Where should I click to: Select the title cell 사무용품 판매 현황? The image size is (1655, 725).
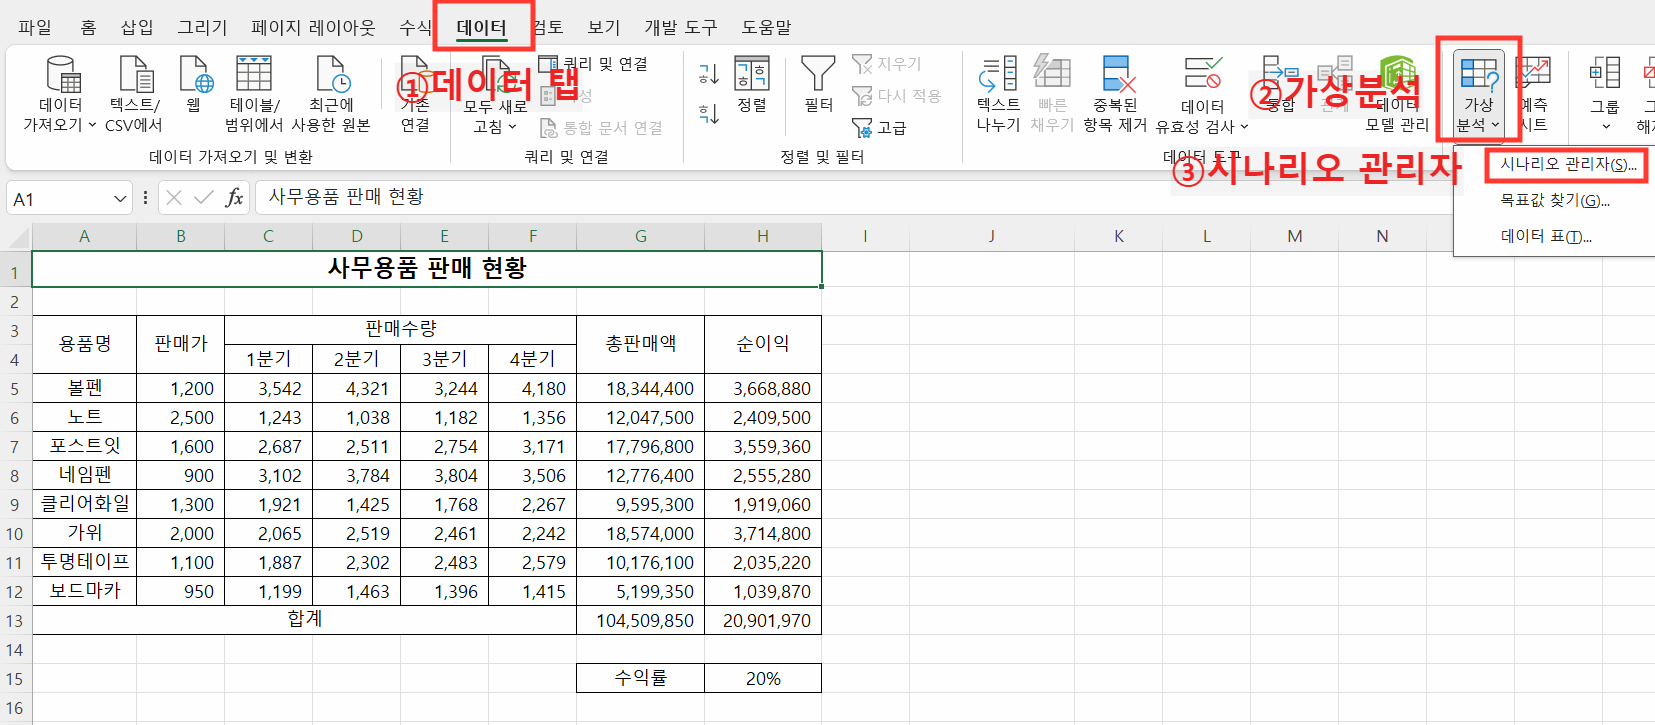[x=427, y=269]
